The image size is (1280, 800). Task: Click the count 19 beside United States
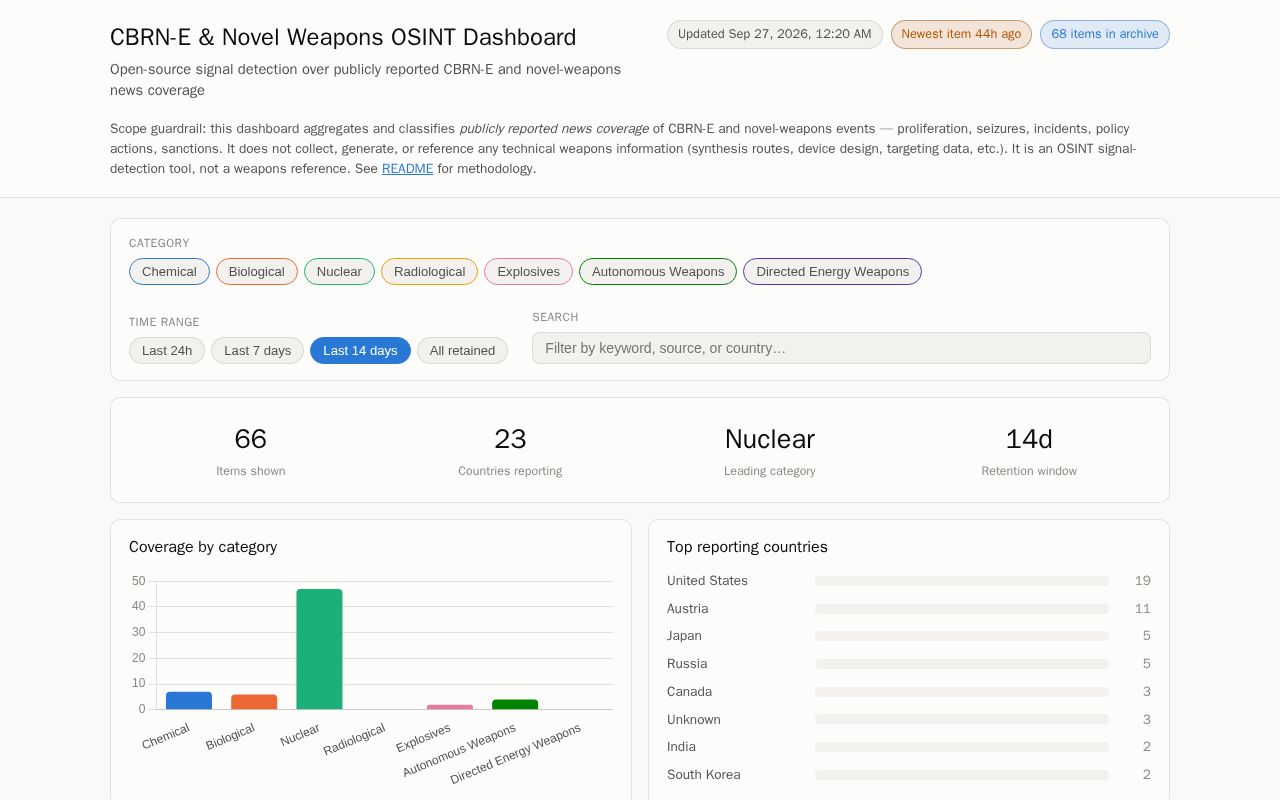click(1143, 581)
